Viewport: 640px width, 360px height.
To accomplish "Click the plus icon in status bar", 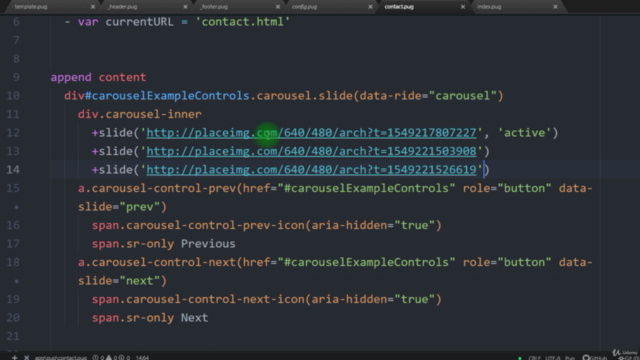I will point(14,358).
